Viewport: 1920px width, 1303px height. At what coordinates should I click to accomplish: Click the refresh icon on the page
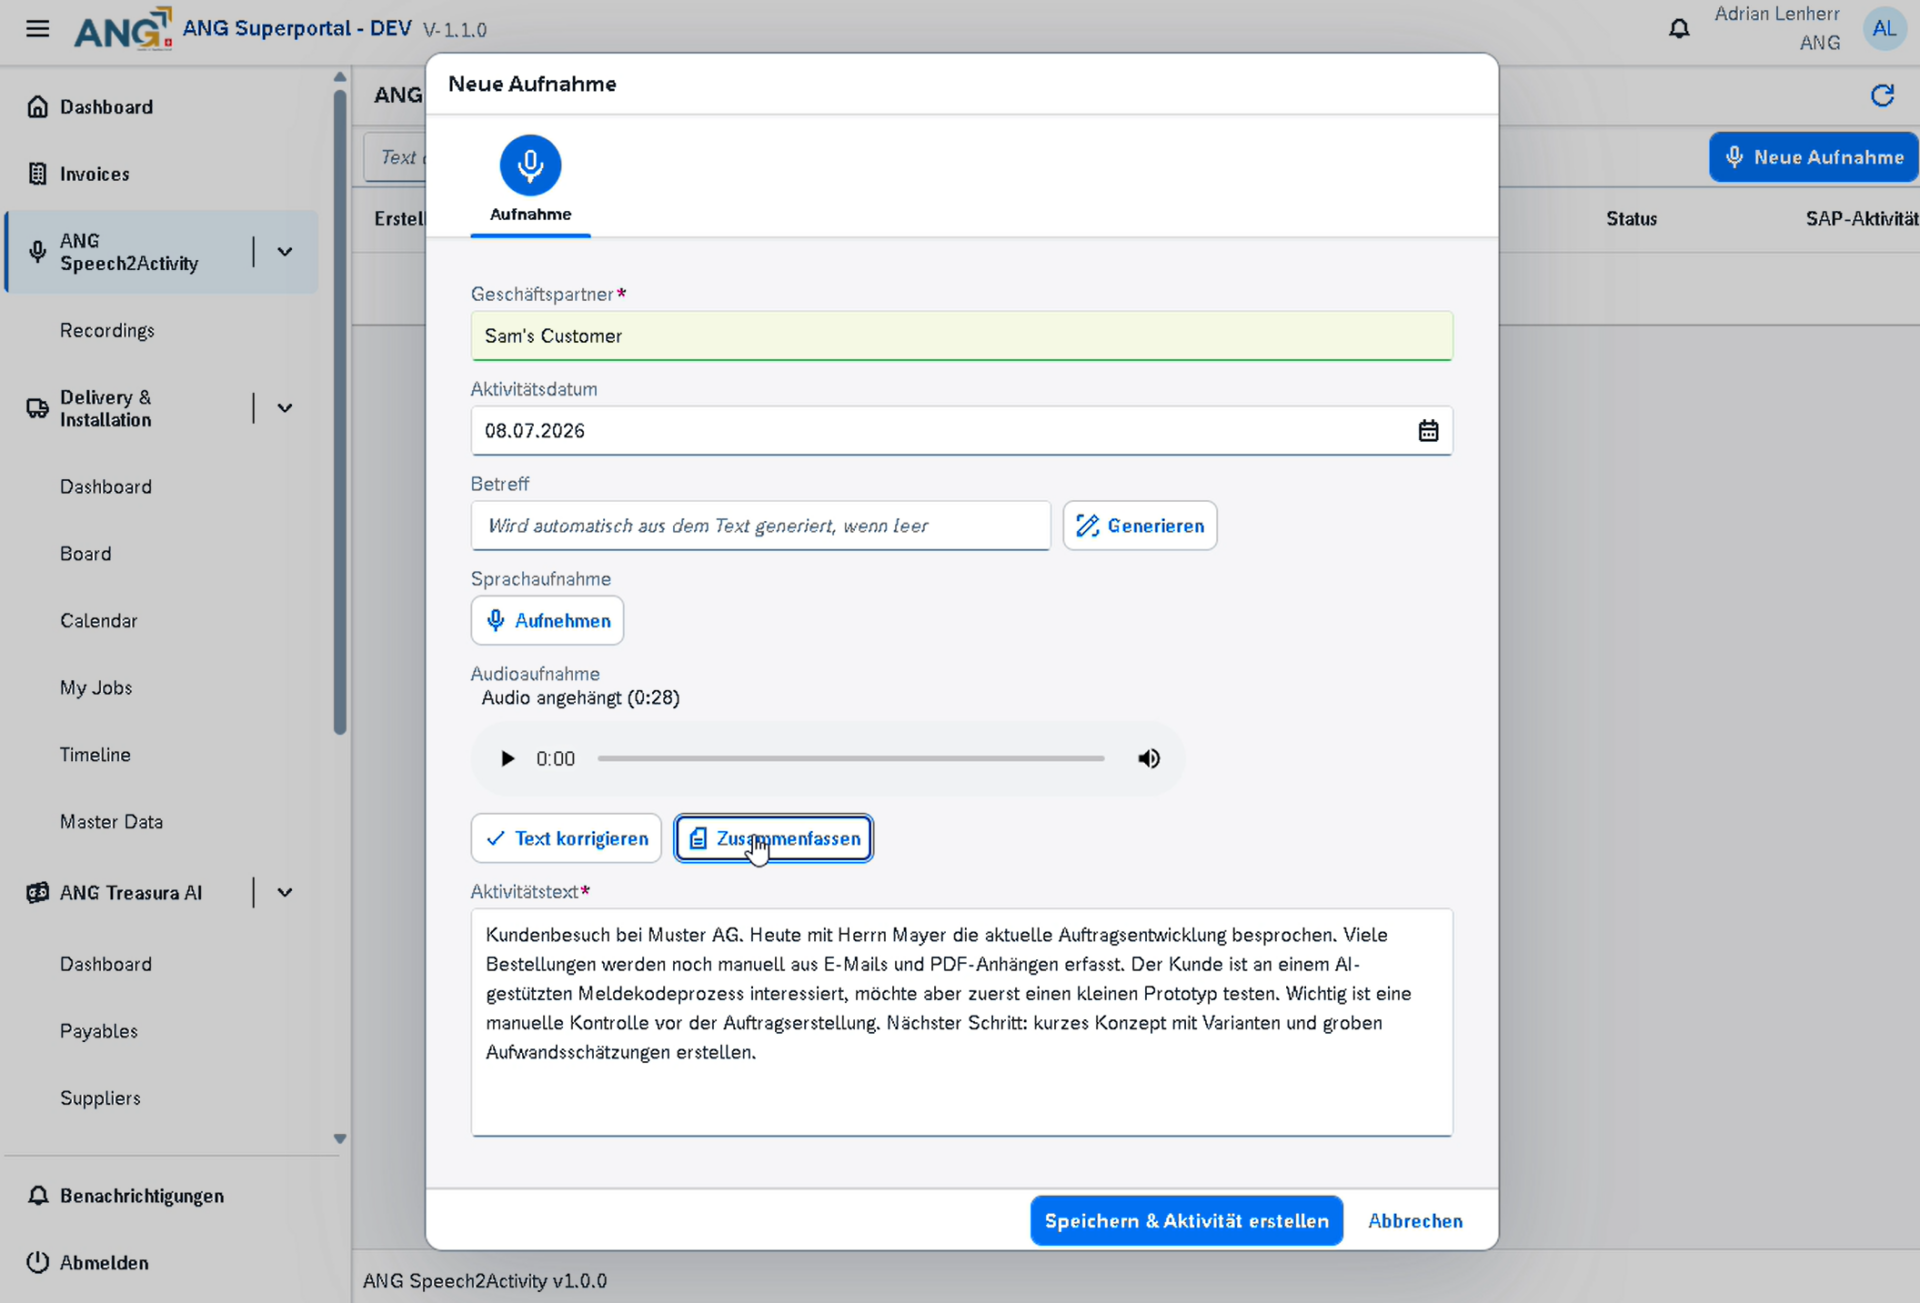point(1882,95)
